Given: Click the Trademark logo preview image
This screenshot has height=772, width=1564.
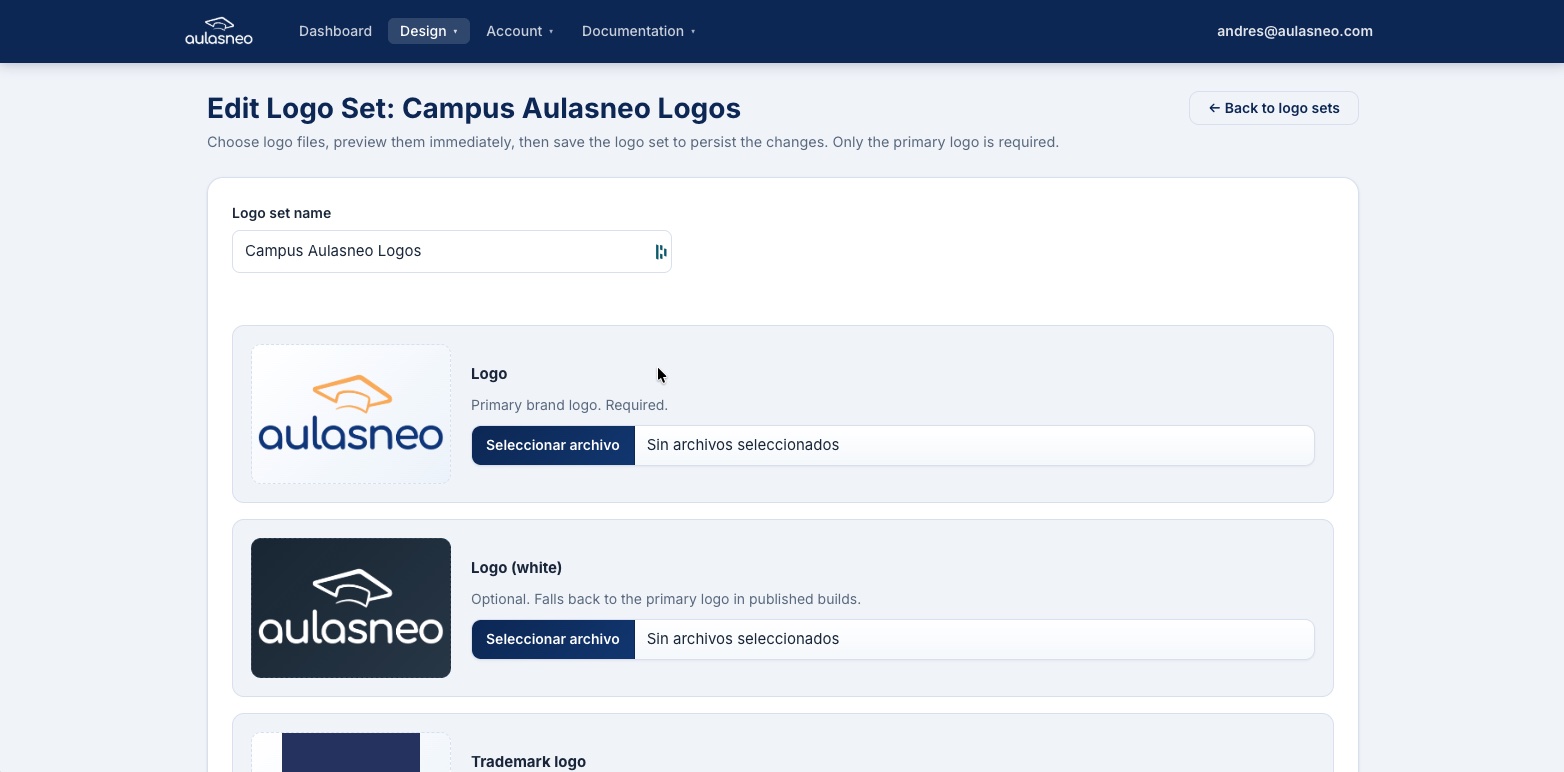Looking at the screenshot, I should [351, 752].
